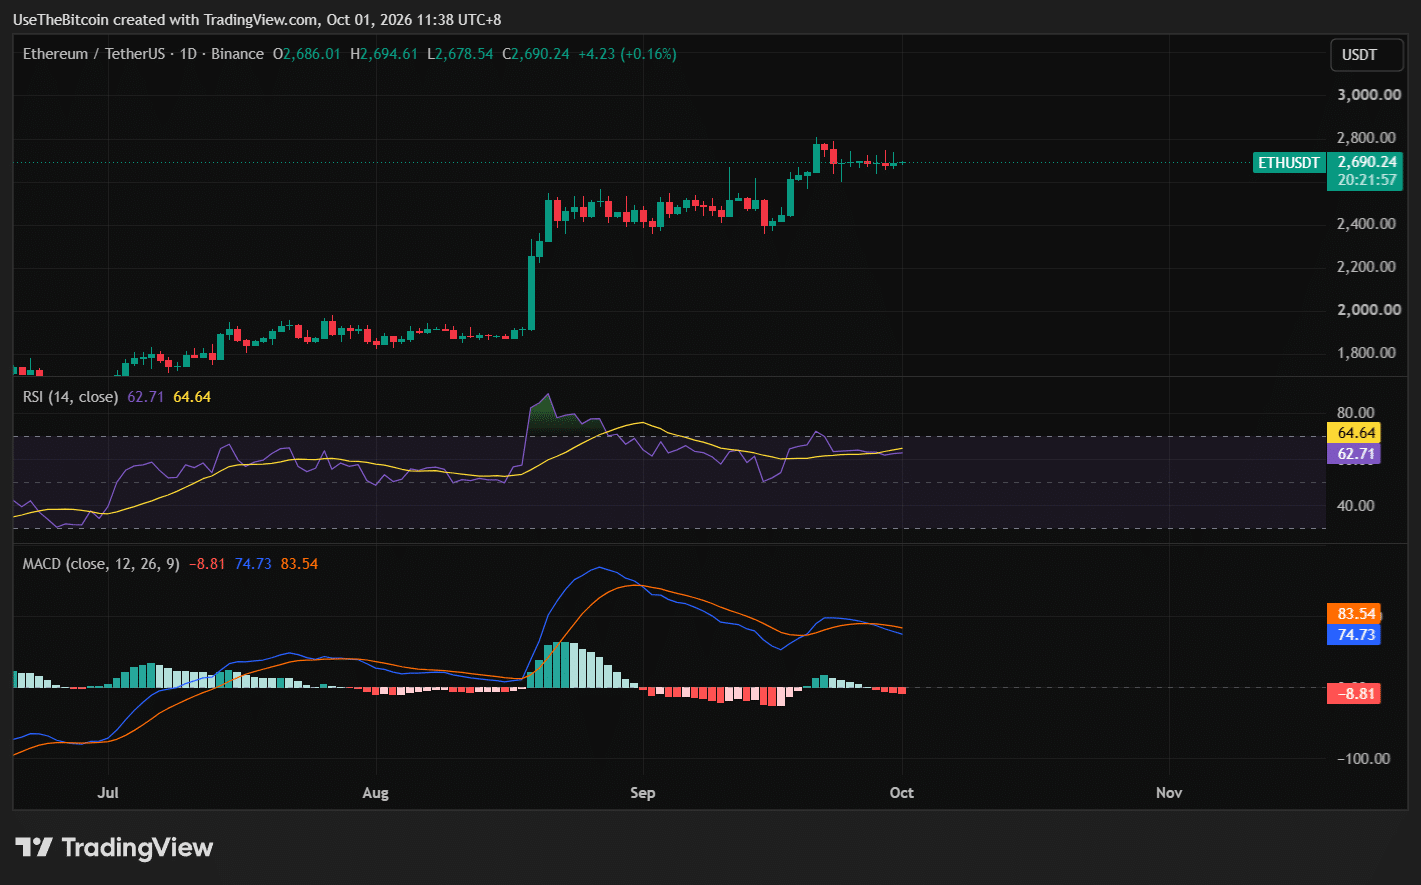Click the MACD legend value 83.54

[300, 564]
